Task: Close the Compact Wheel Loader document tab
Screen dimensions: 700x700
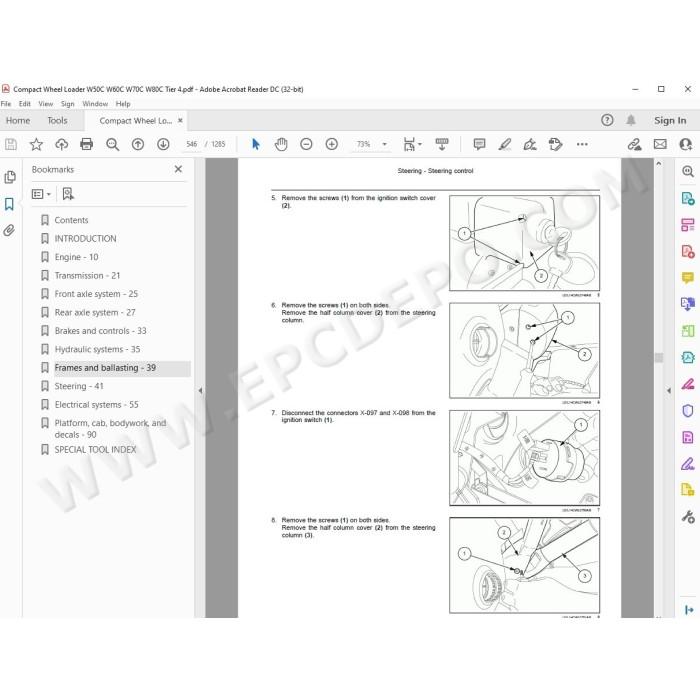Action: pyautogui.click(x=180, y=121)
